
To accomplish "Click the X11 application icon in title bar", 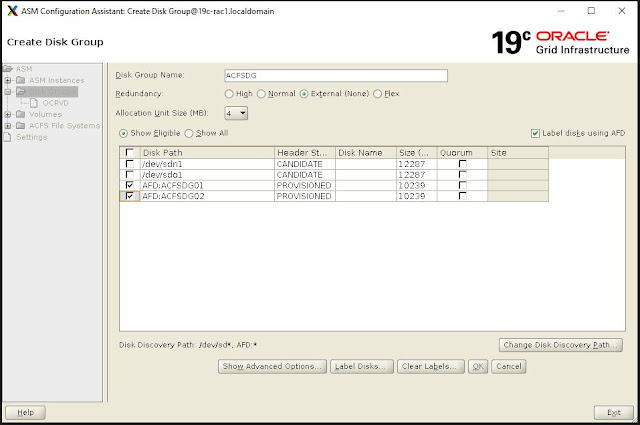I will (x=13, y=11).
